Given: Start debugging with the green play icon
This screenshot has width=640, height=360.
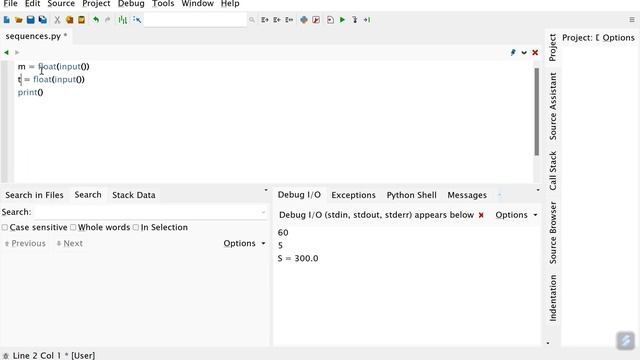Looking at the screenshot, I should click(342, 20).
